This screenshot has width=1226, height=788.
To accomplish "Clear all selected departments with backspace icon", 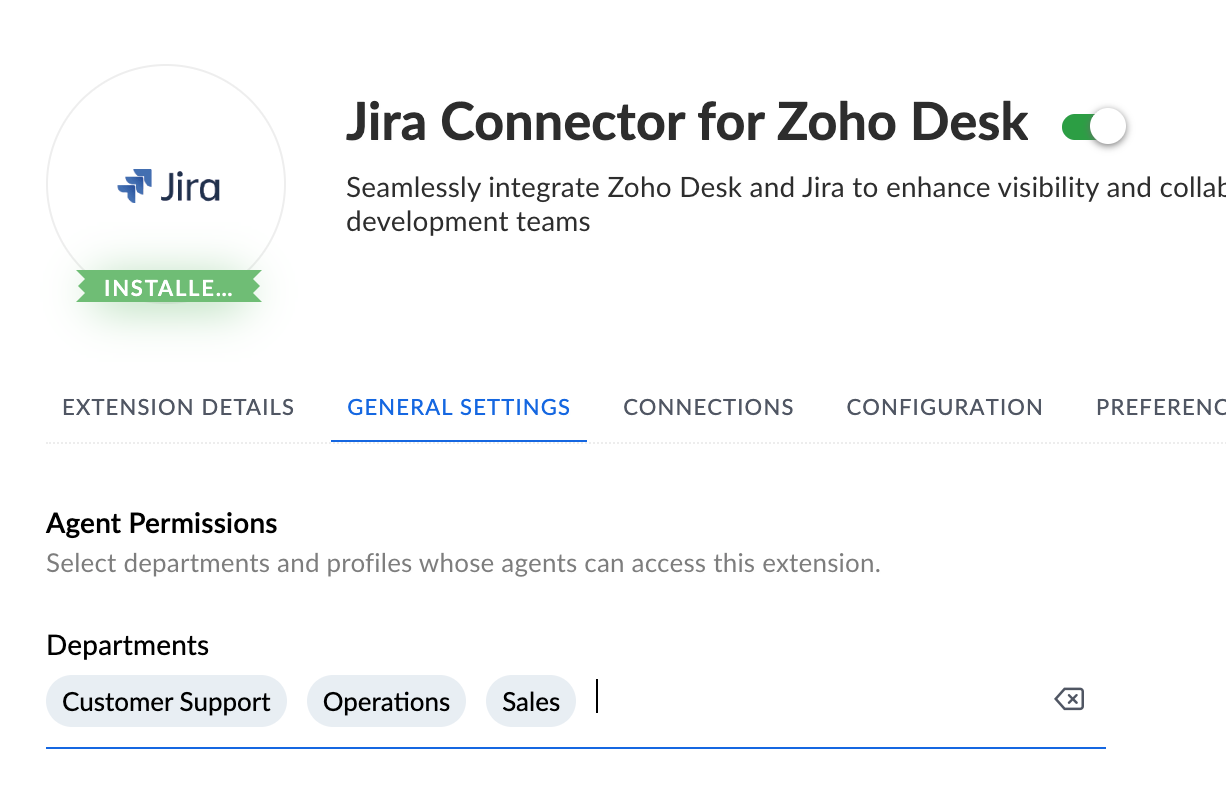I will (1069, 700).
